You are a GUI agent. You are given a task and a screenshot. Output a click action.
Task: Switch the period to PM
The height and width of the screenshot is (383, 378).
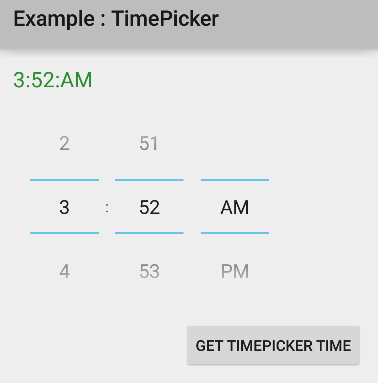pyautogui.click(x=235, y=271)
